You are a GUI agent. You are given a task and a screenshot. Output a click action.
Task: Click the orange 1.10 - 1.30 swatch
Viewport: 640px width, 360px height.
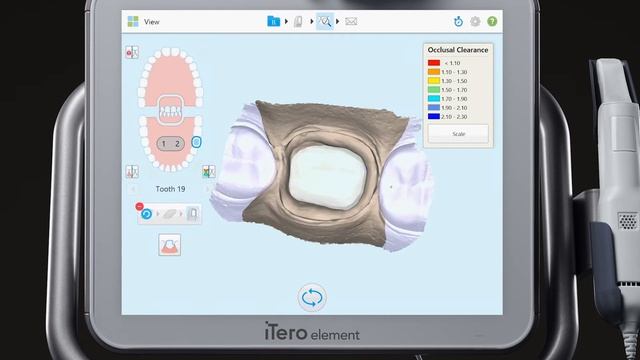coord(434,72)
